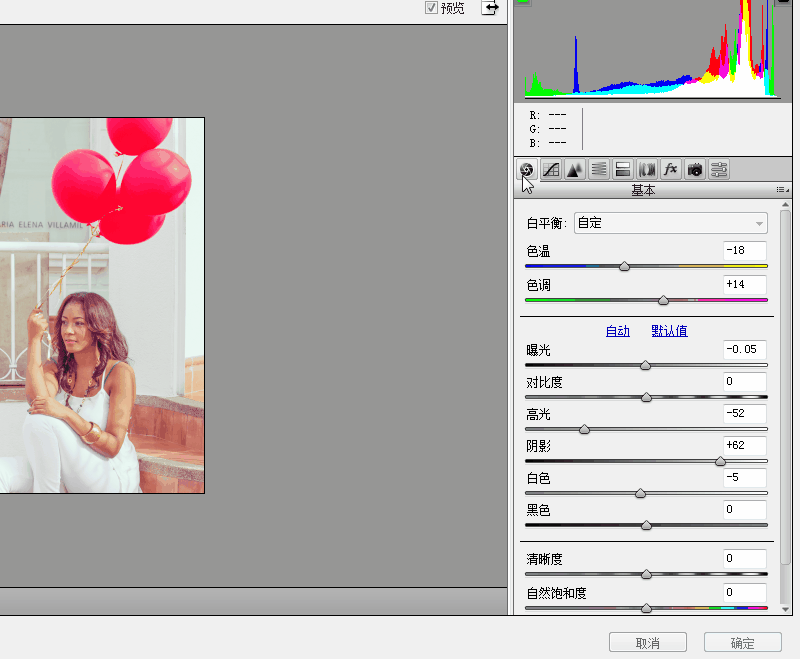This screenshot has width=800, height=659.
Task: Open the Detail panel tab
Action: click(x=574, y=169)
